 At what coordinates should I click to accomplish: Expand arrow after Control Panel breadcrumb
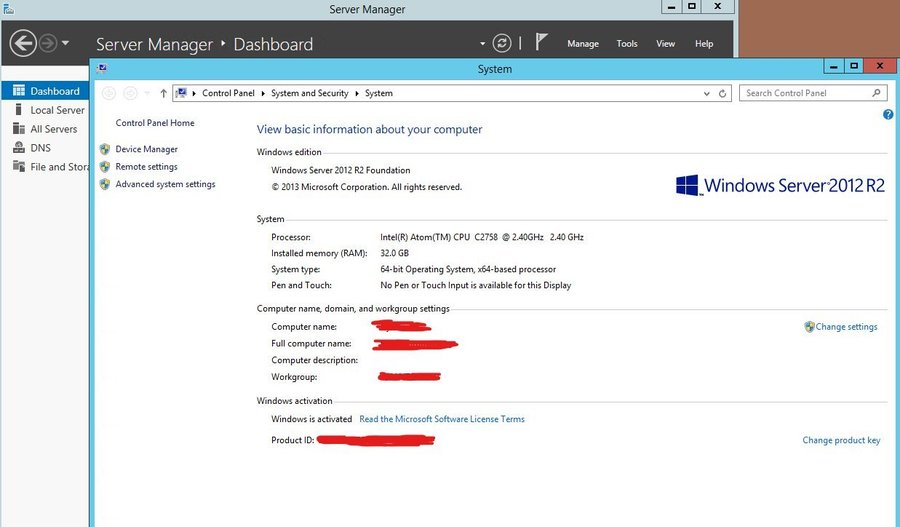pyautogui.click(x=263, y=93)
